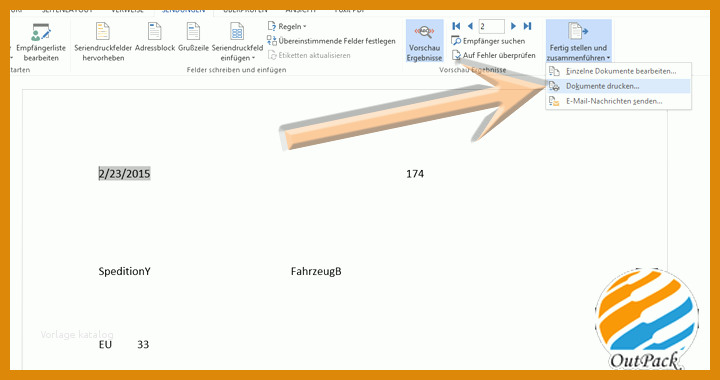This screenshot has height=380, width=720.
Task: Go to next record arrow
Action: [513, 26]
